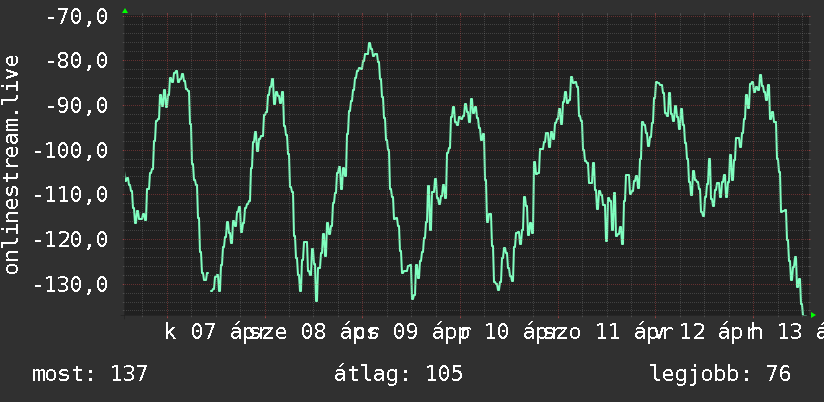Image resolution: width=824 pixels, height=402 pixels.
Task: Click the 'sze 08' date label
Action: pyautogui.click(x=287, y=333)
